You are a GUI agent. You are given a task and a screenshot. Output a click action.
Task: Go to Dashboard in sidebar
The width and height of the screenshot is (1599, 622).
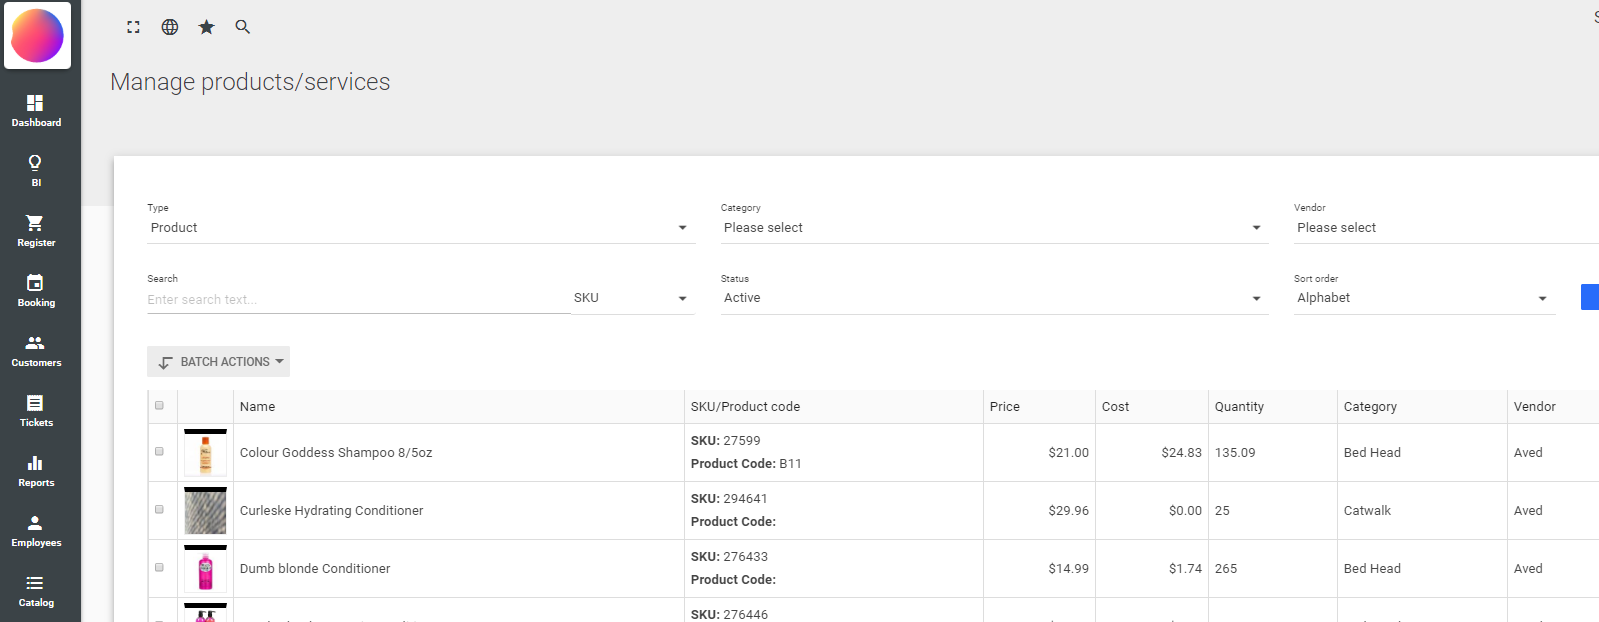click(x=36, y=110)
